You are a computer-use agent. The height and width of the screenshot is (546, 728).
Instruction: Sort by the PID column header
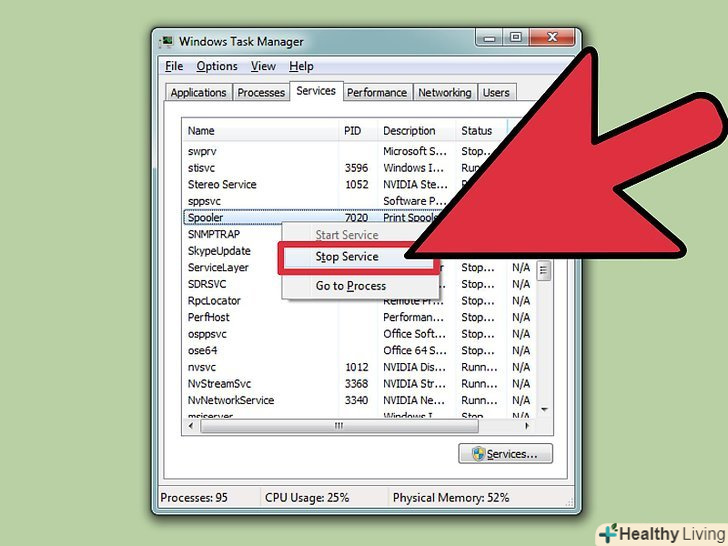pyautogui.click(x=358, y=131)
